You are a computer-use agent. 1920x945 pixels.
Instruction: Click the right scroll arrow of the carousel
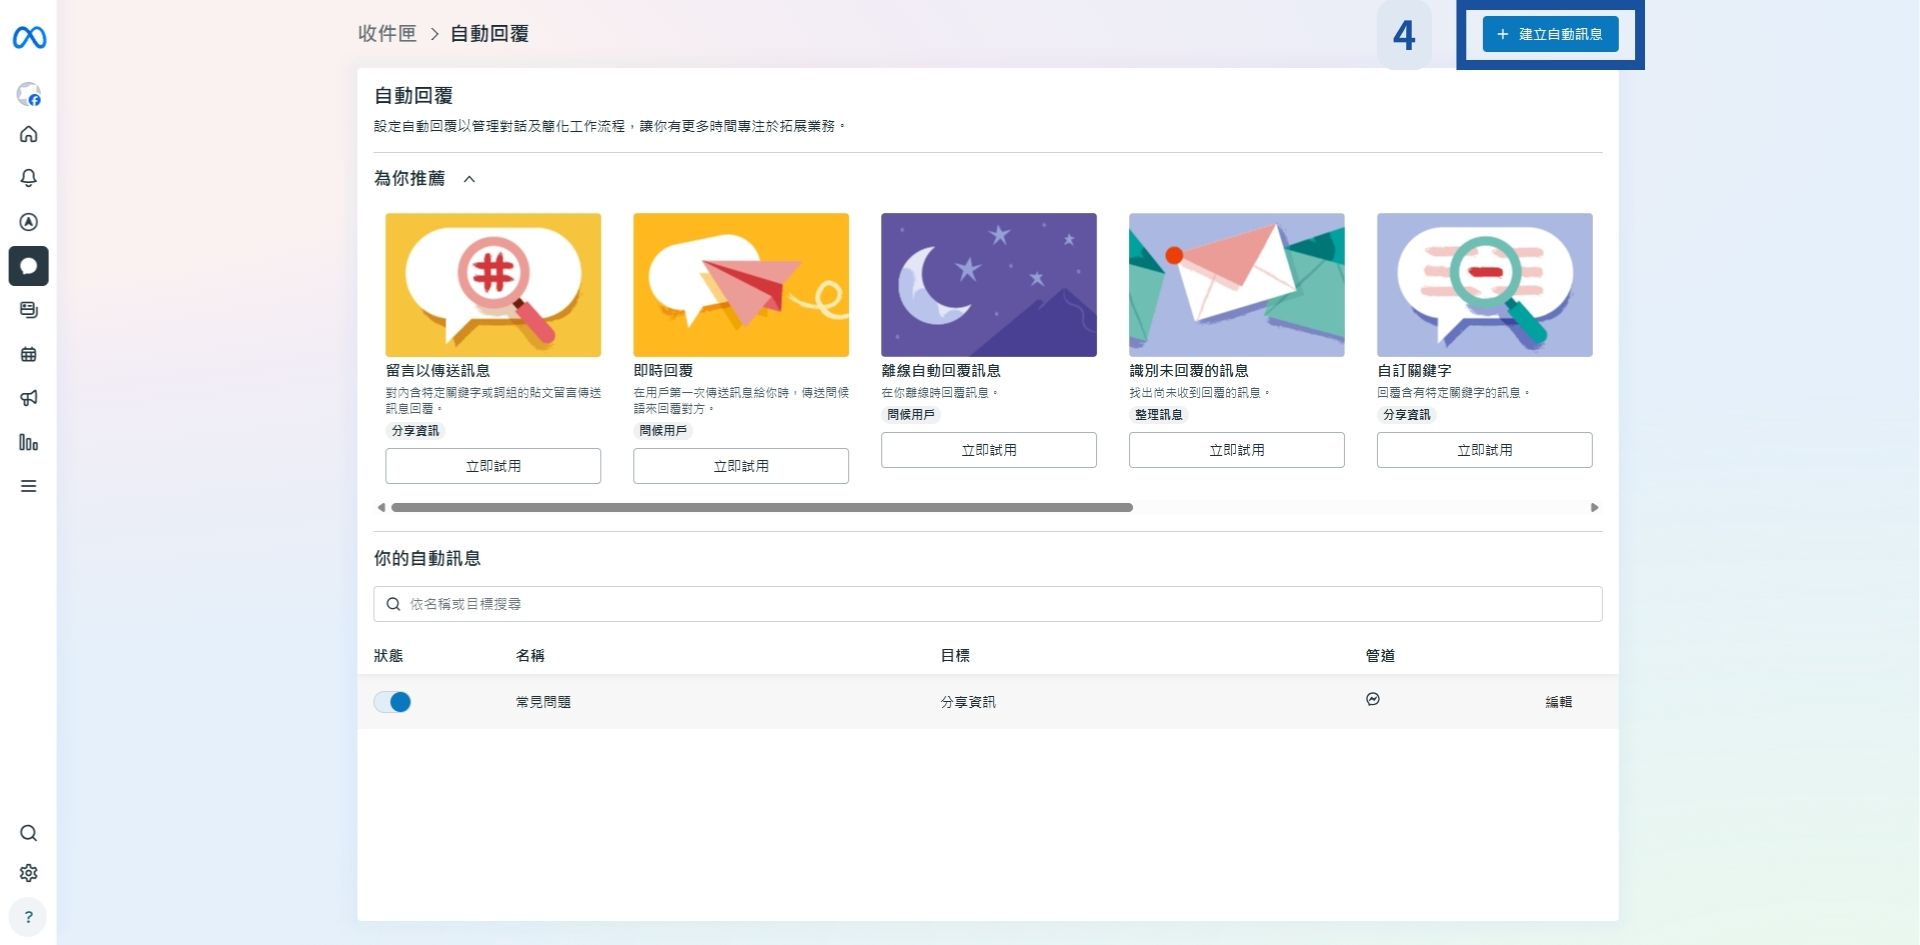tap(1595, 507)
